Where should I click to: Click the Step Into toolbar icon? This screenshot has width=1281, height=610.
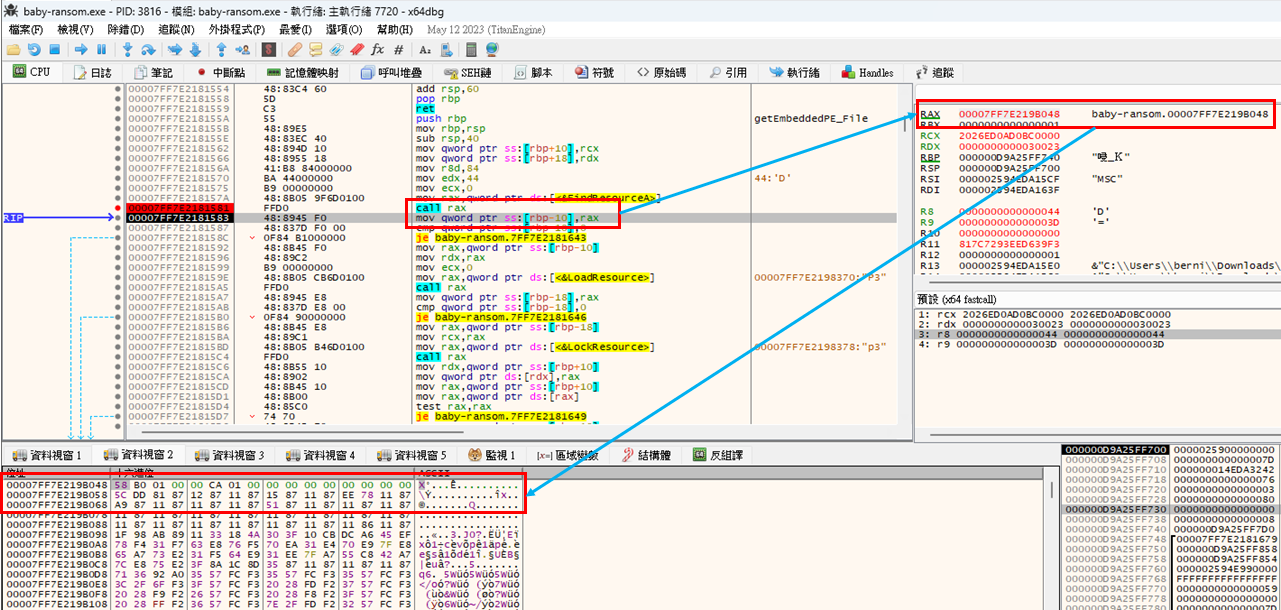pos(128,49)
